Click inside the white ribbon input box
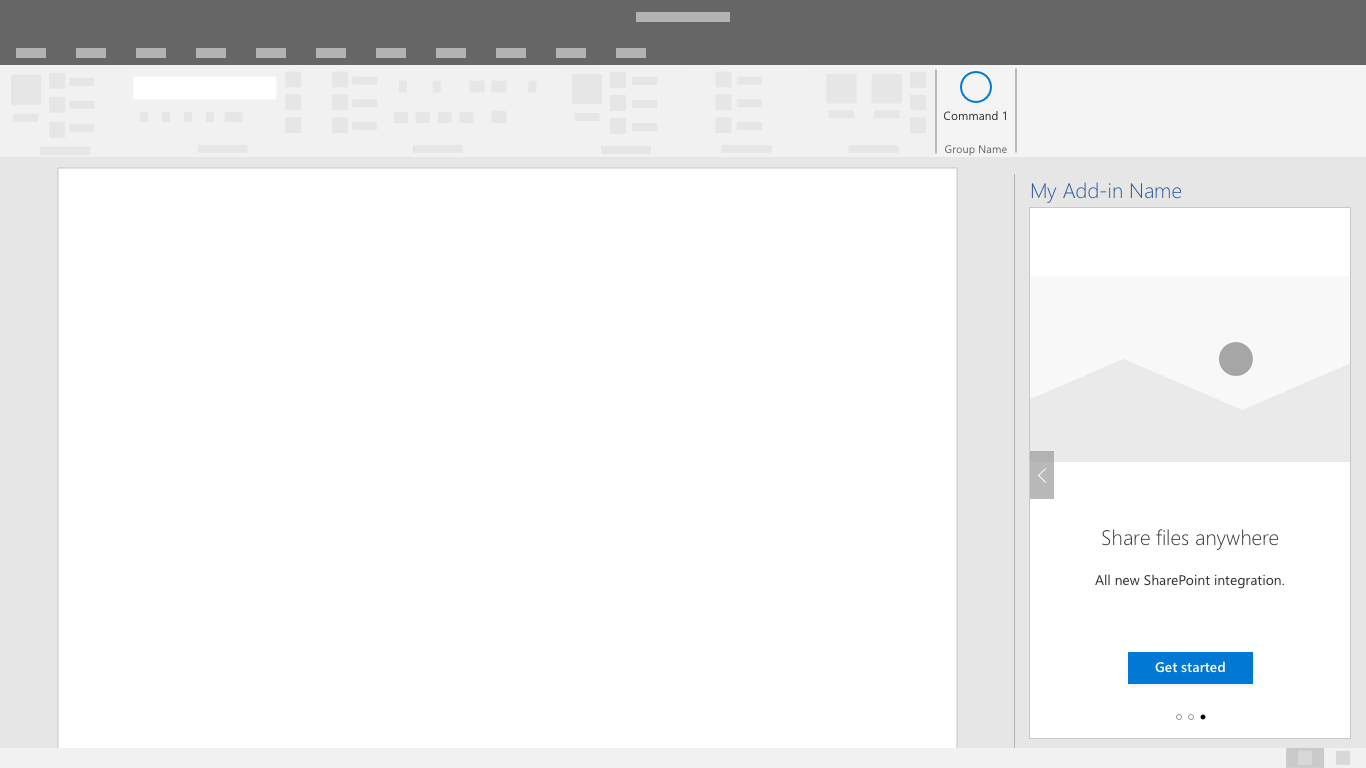1366x768 pixels. point(205,88)
